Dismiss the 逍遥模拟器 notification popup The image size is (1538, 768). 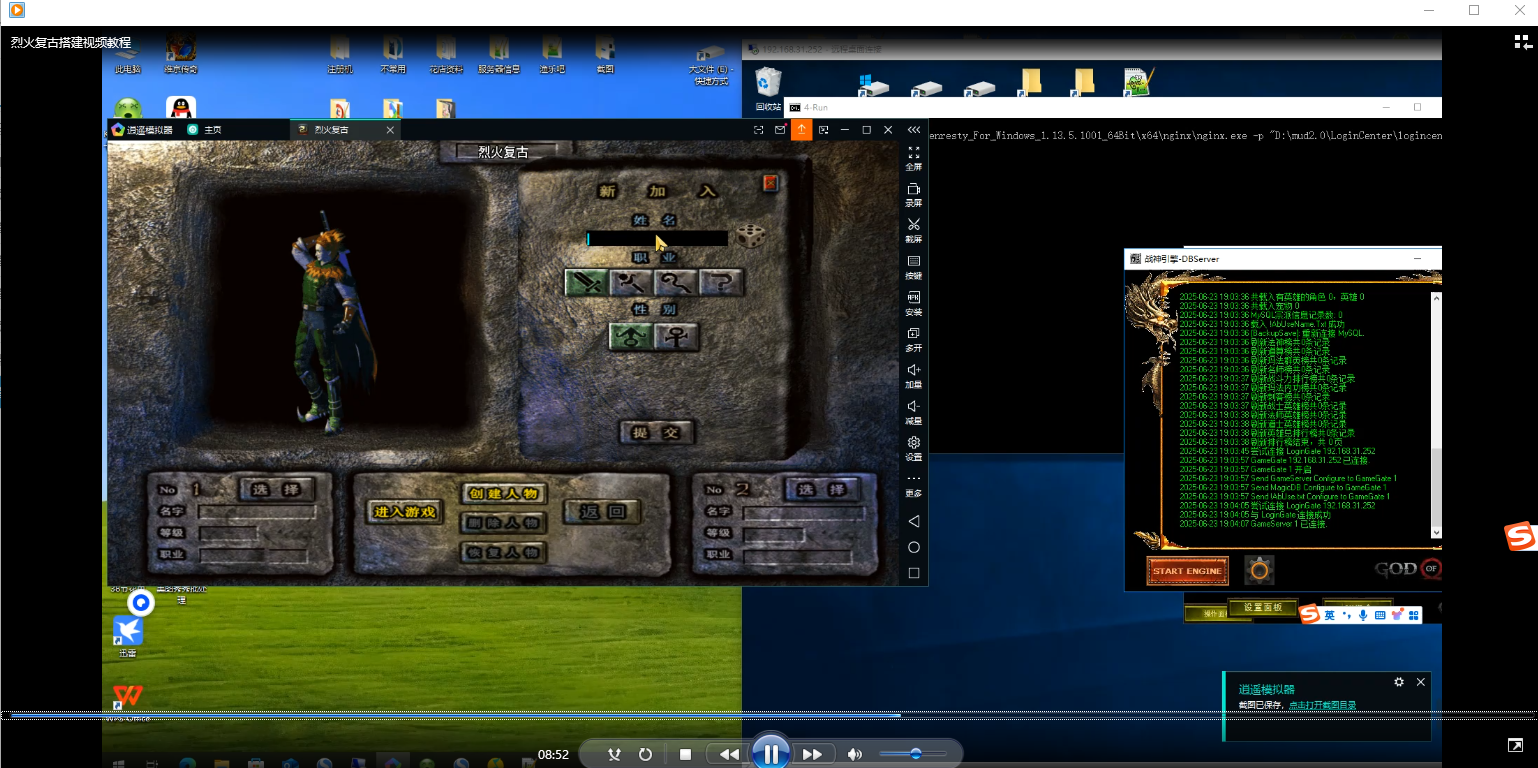1421,682
